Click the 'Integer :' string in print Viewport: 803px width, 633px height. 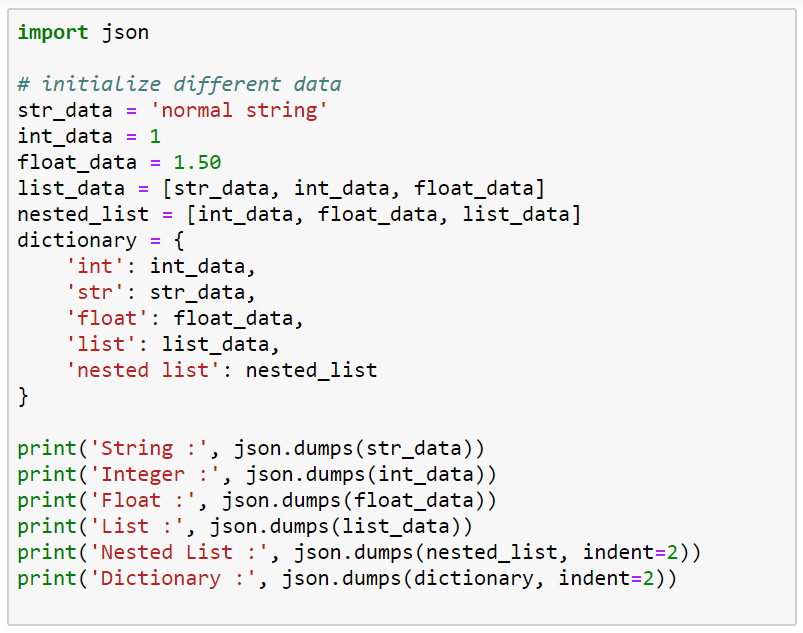[x=156, y=474]
